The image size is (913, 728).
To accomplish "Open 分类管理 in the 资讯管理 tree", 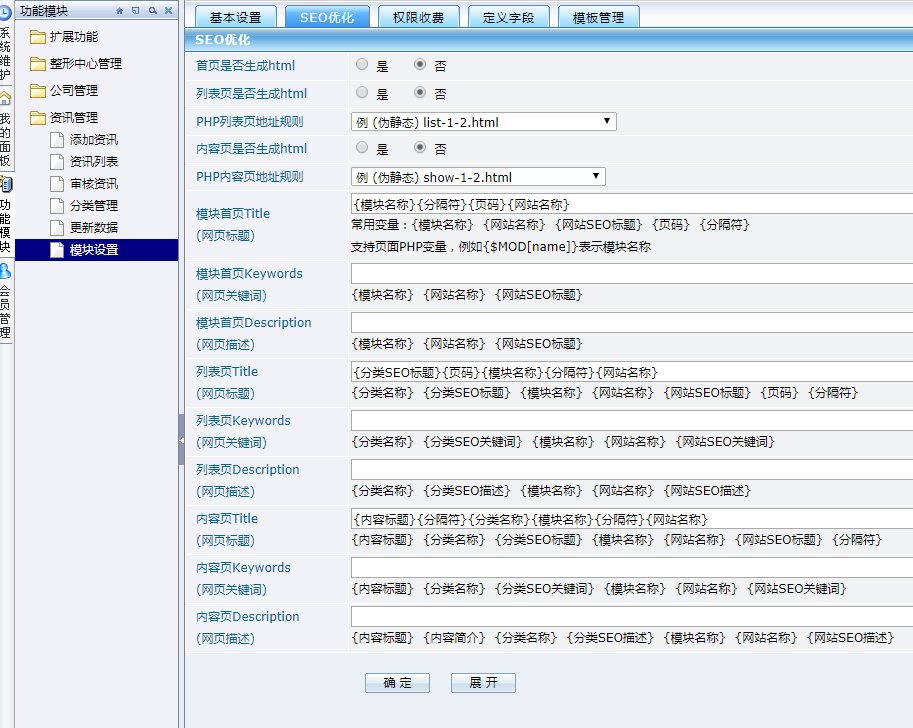I will [93, 206].
